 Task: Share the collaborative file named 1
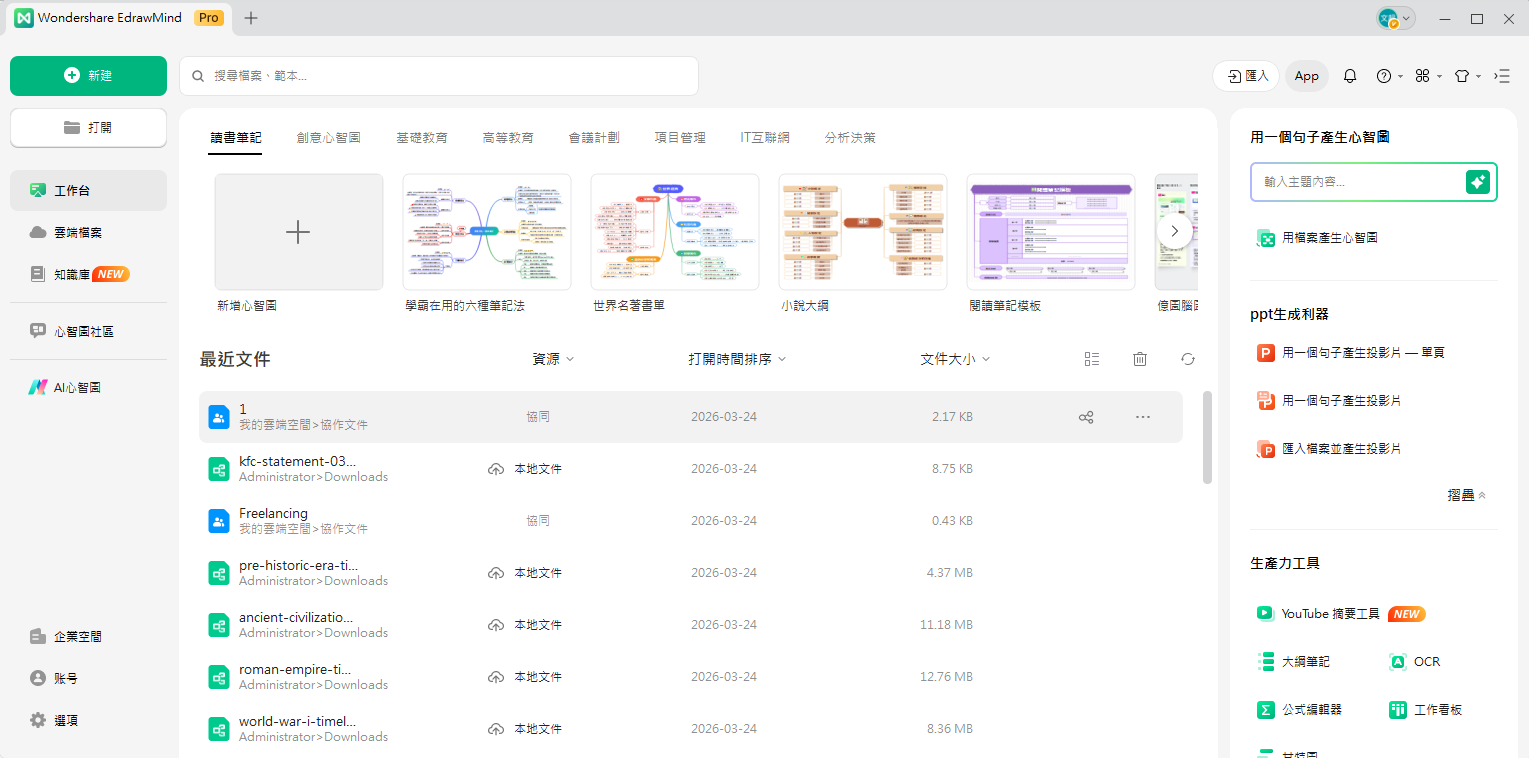coord(1086,417)
